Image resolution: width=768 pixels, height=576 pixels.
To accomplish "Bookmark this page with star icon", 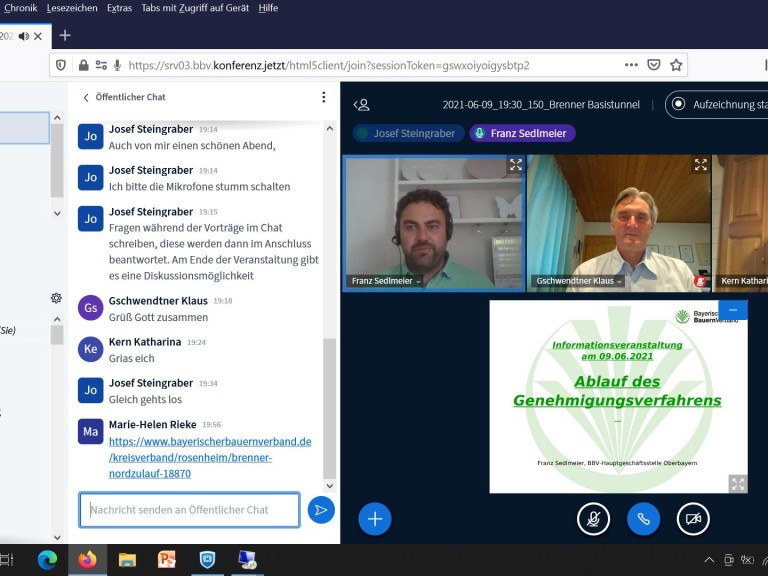I will (676, 65).
